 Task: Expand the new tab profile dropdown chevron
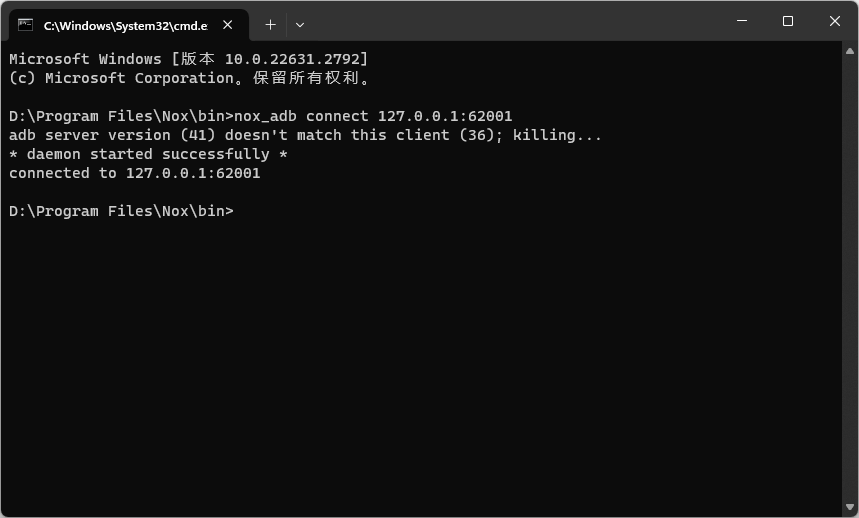coord(300,25)
